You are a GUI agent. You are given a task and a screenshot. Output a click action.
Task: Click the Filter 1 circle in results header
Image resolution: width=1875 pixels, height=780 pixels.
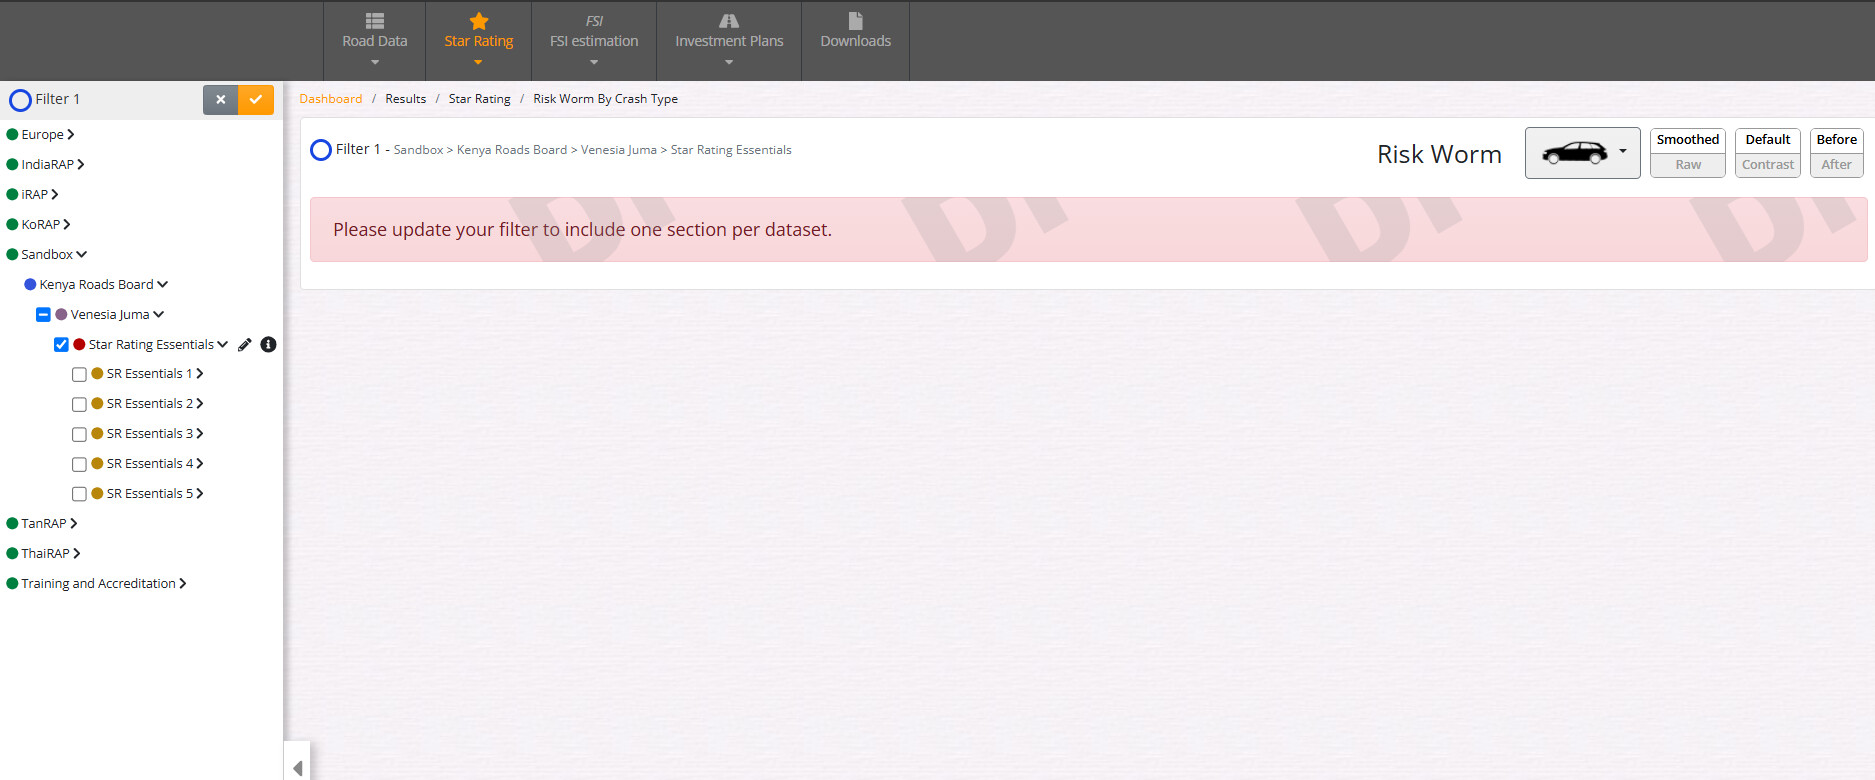321,150
